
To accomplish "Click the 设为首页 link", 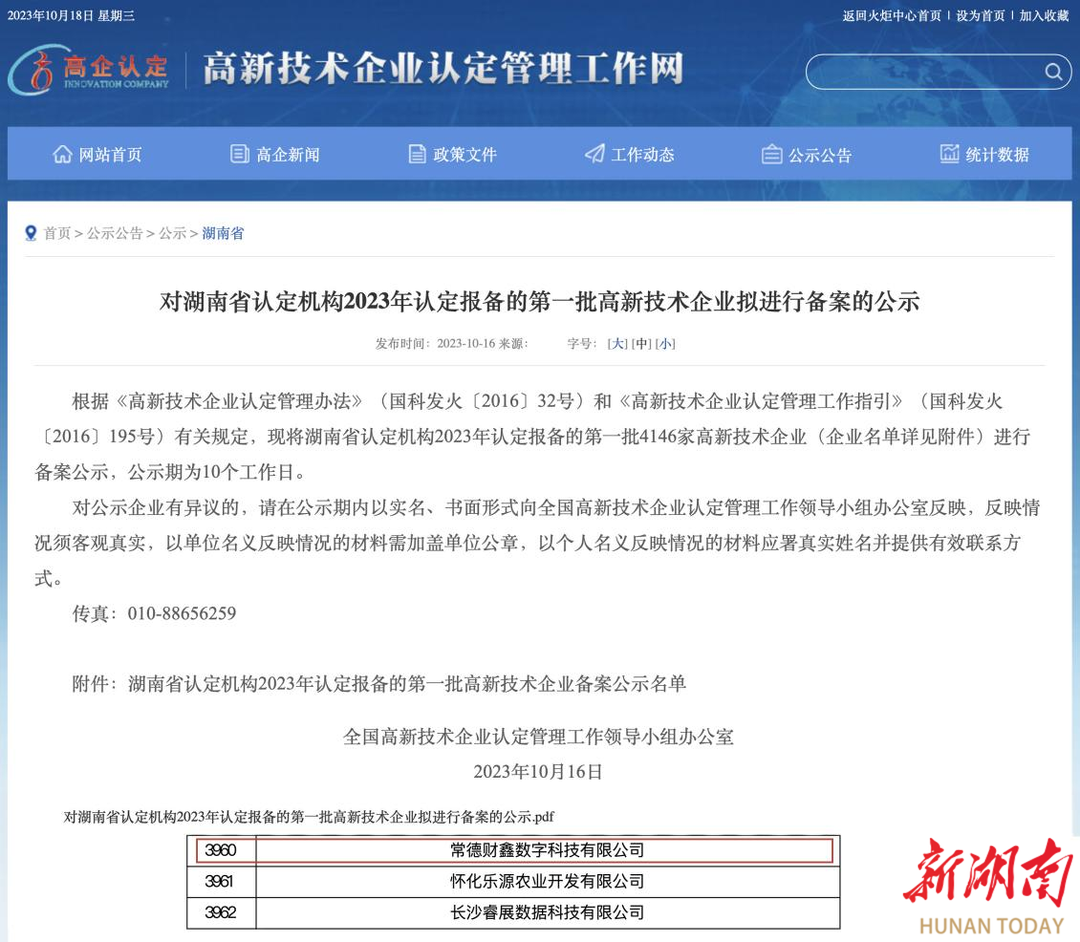I will [x=980, y=15].
